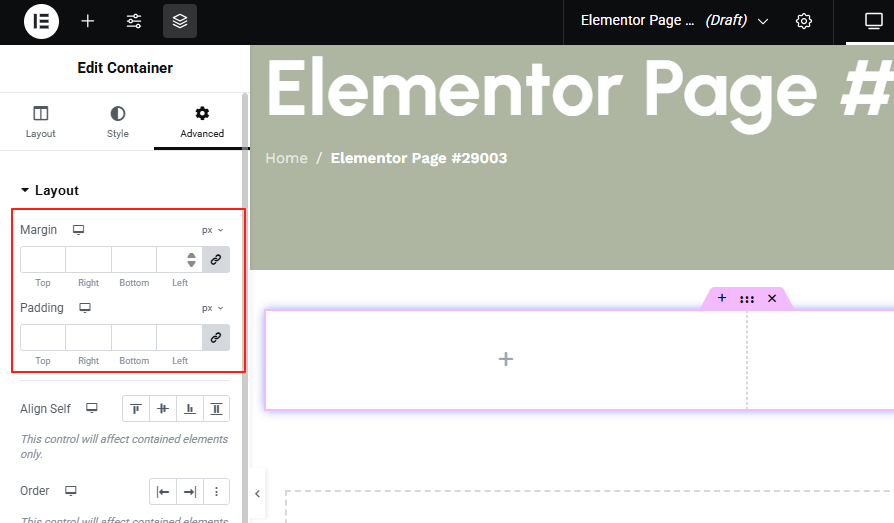Click the Margin Bottom input field
The image size is (894, 523).
pyautogui.click(x=134, y=260)
